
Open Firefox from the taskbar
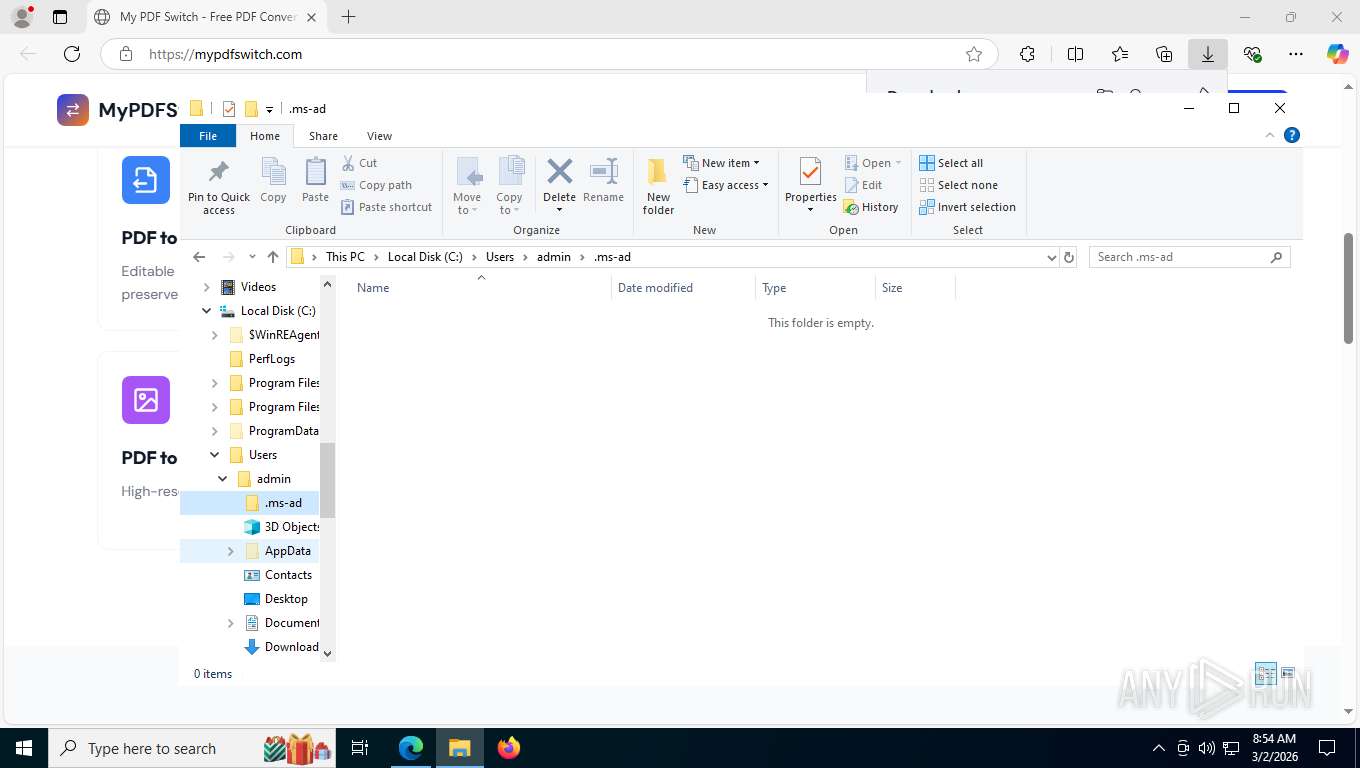pos(509,748)
